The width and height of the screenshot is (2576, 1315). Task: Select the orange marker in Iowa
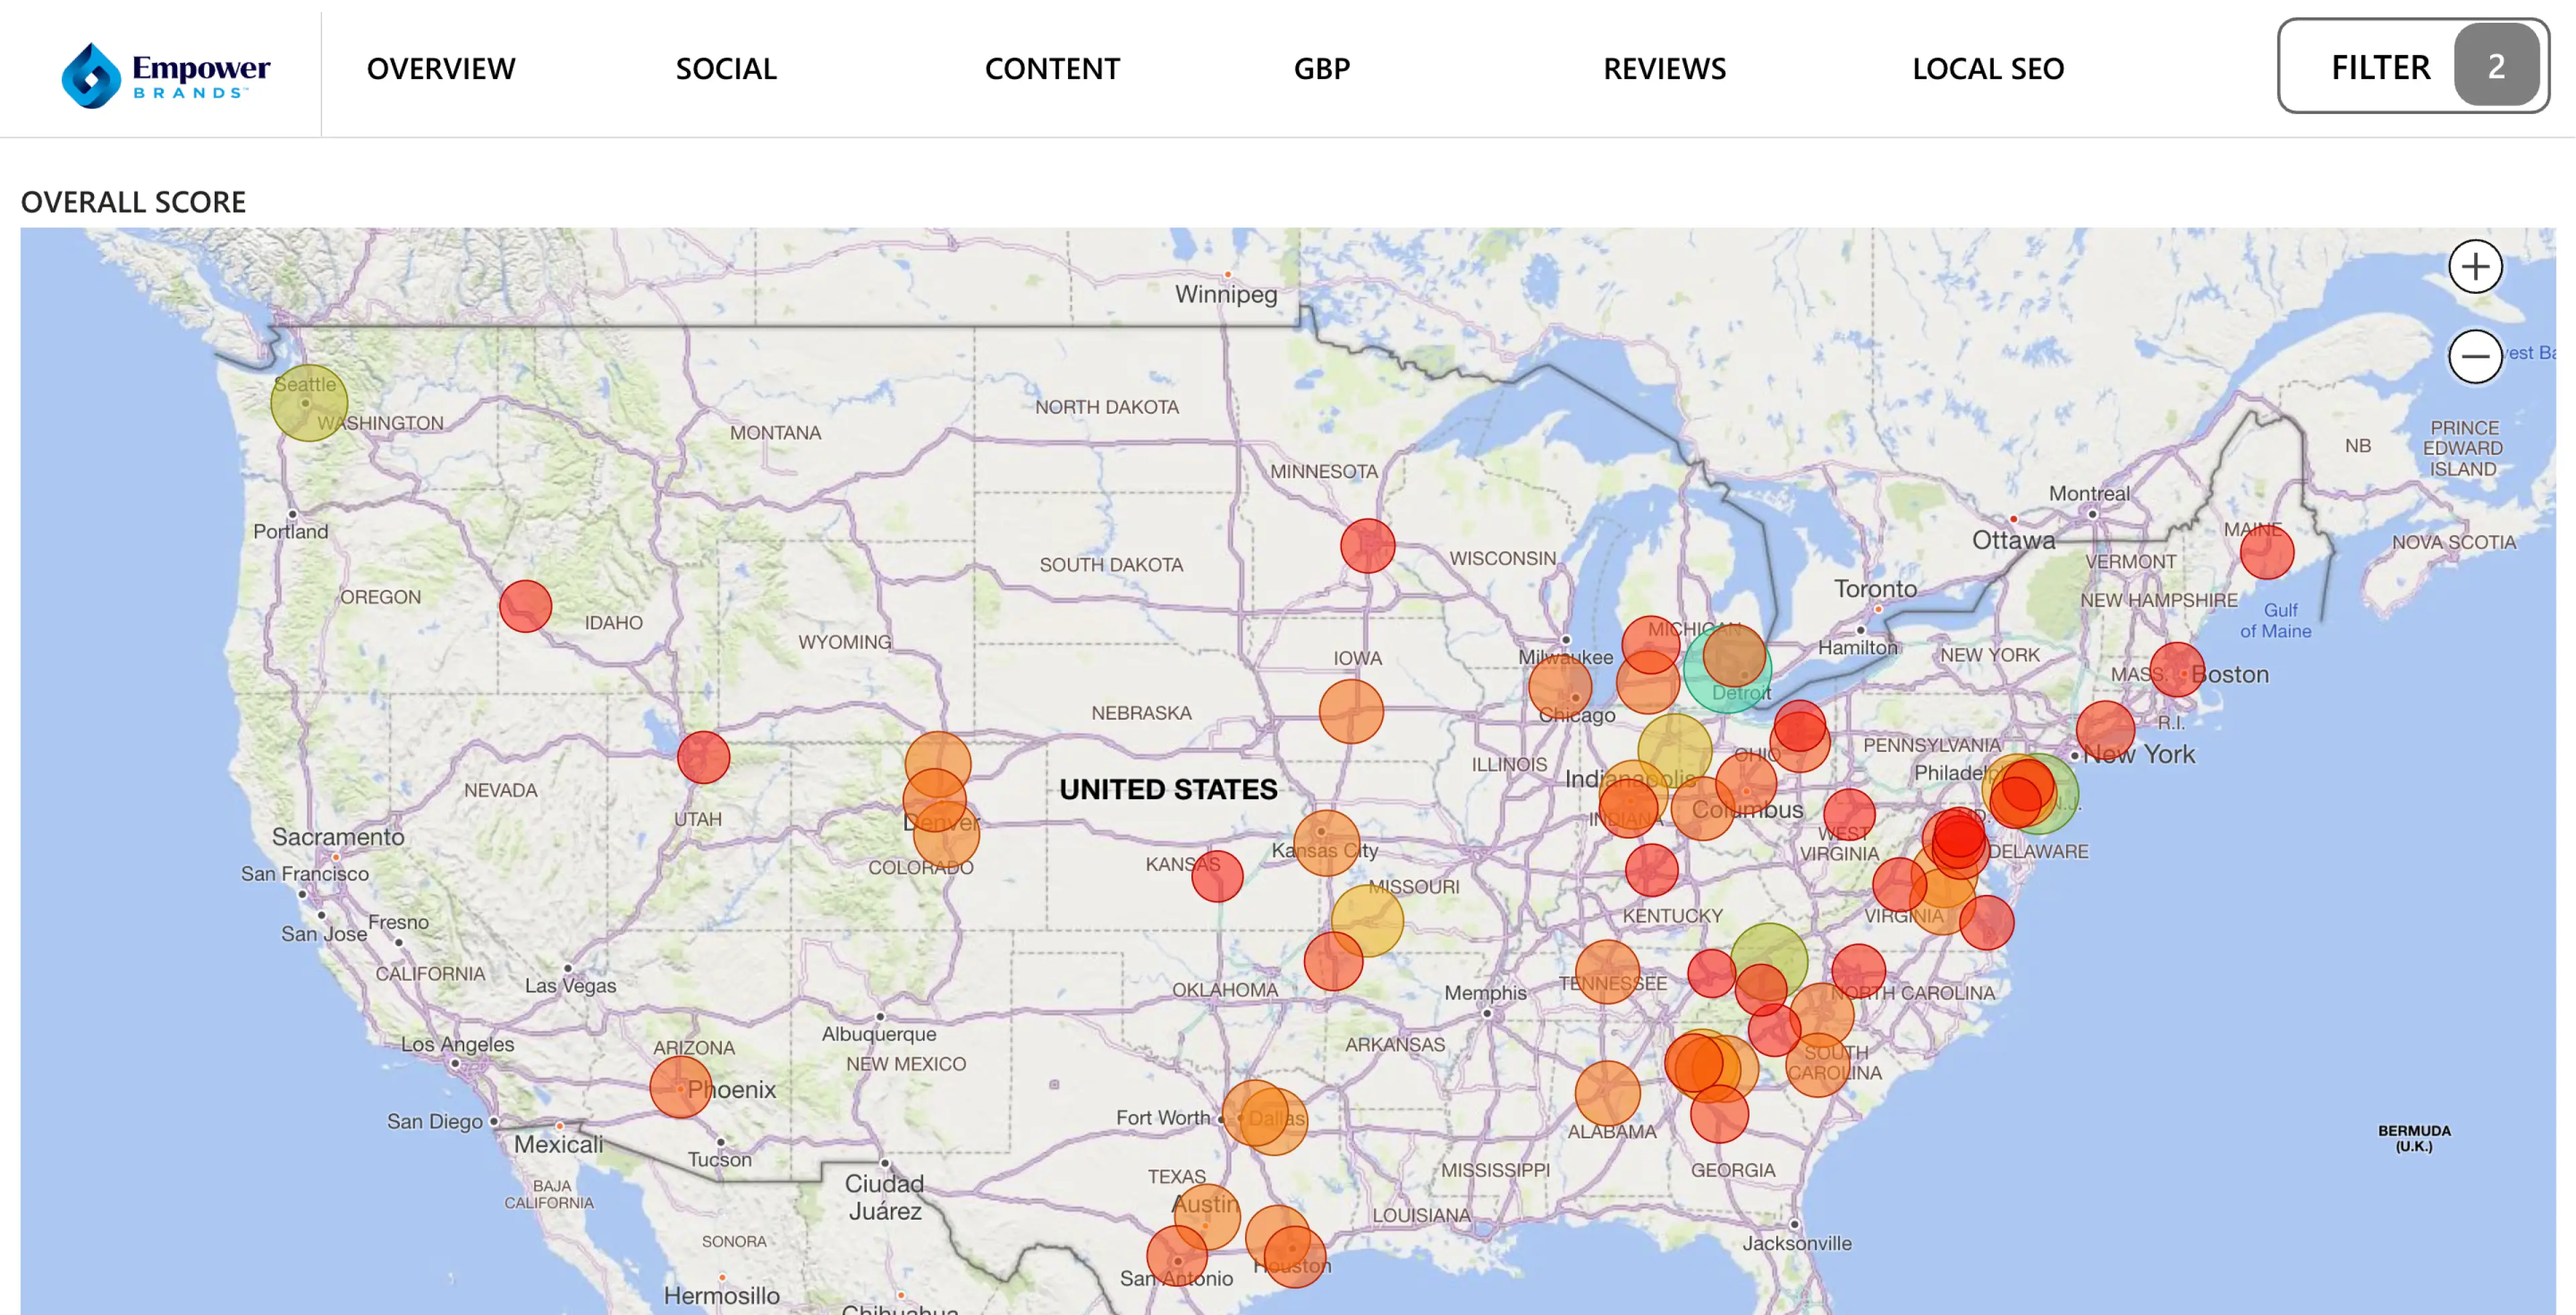(x=1351, y=711)
